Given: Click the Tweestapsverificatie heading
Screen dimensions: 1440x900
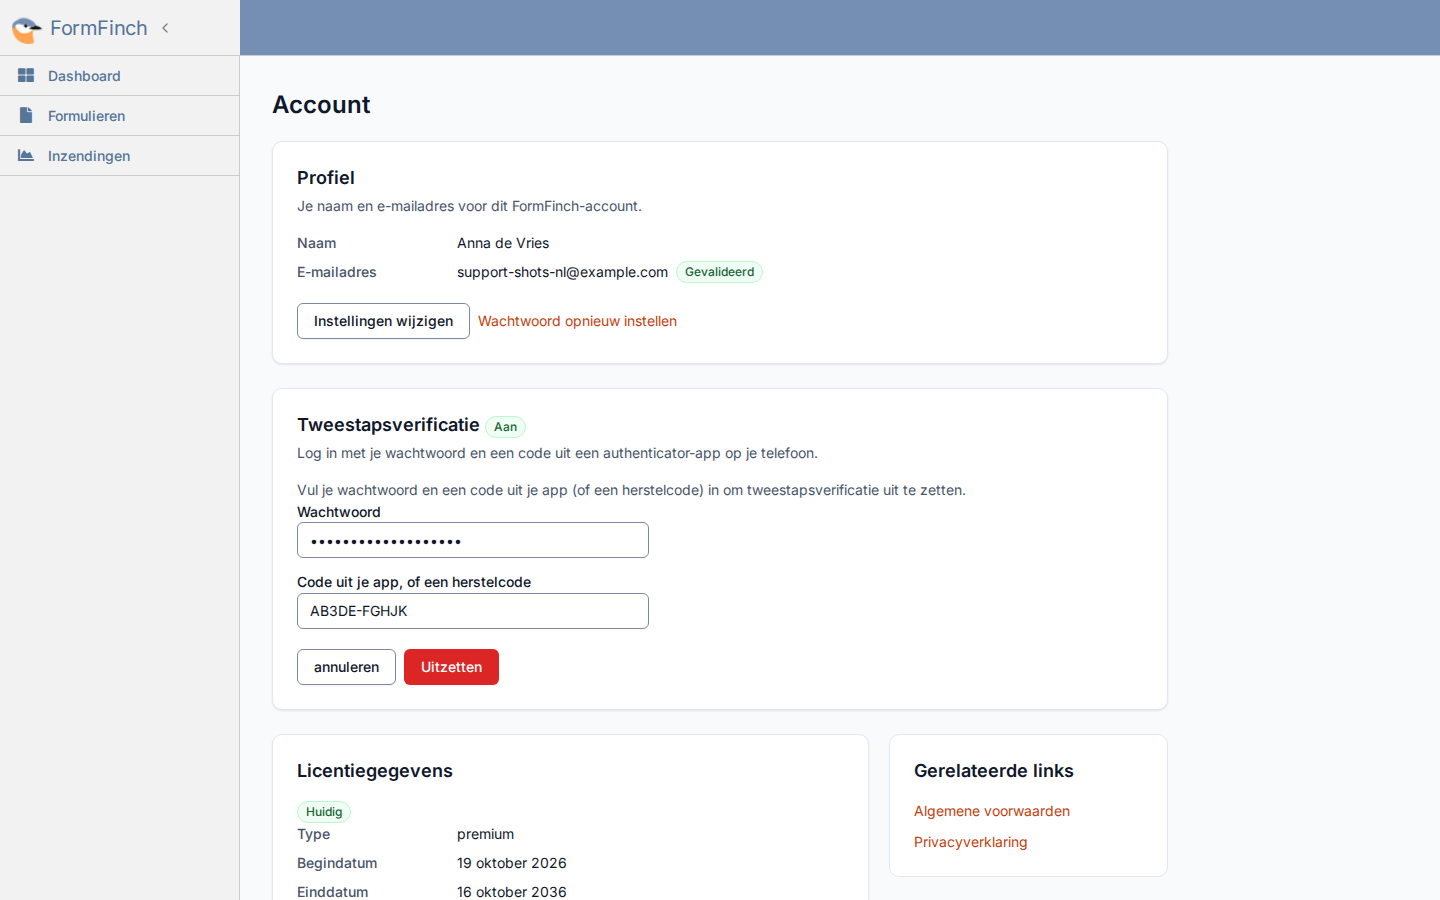Looking at the screenshot, I should 388,425.
